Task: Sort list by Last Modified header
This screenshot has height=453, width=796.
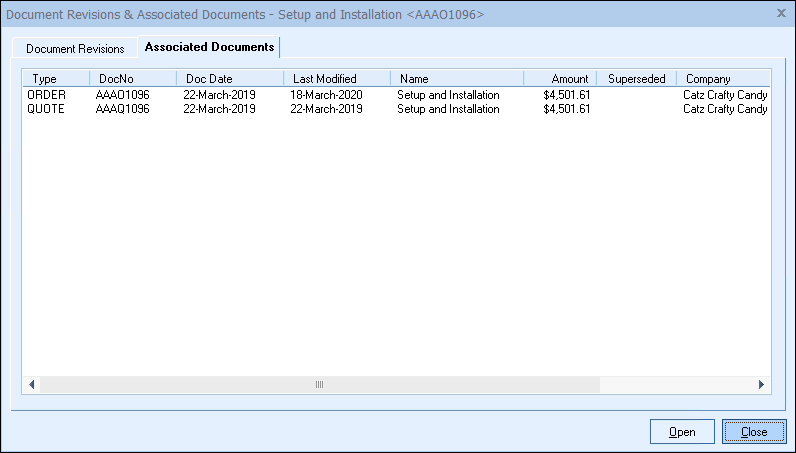Action: coord(324,78)
